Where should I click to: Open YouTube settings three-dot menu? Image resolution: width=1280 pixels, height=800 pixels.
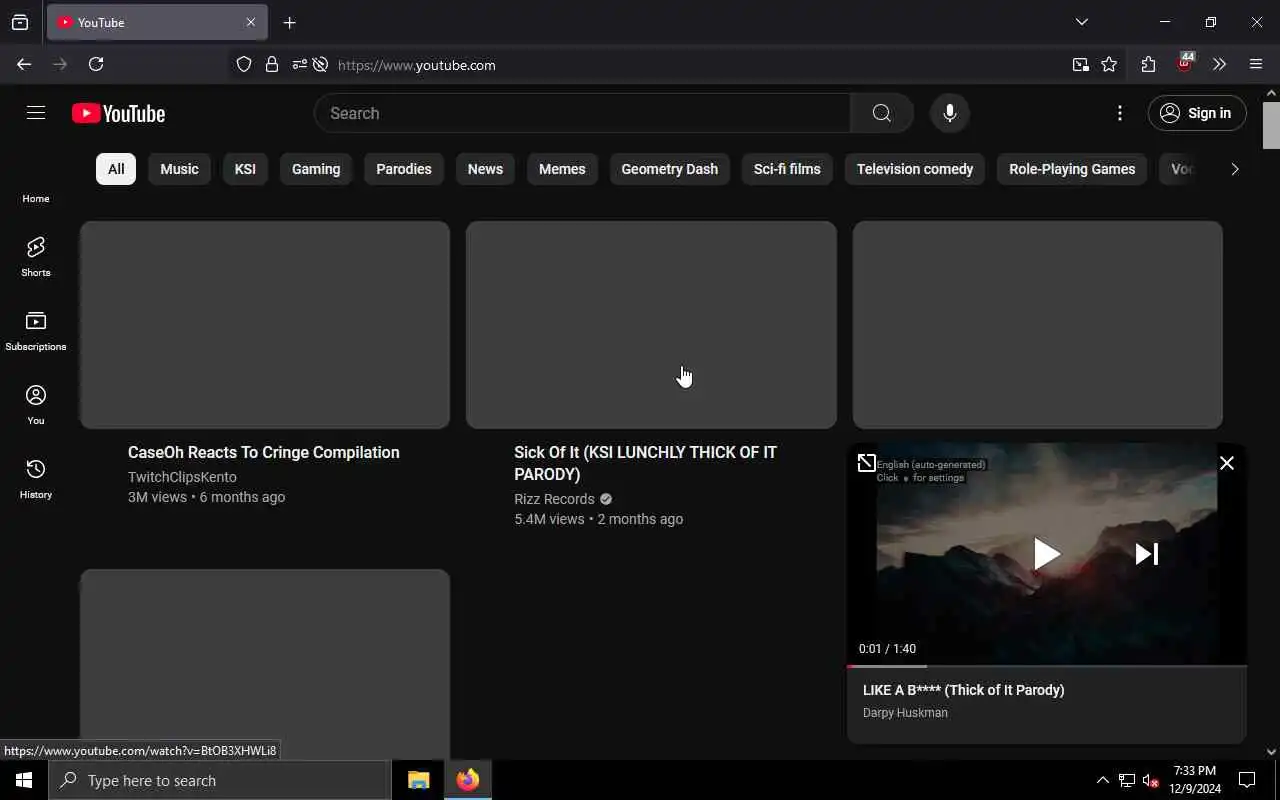coord(1120,113)
